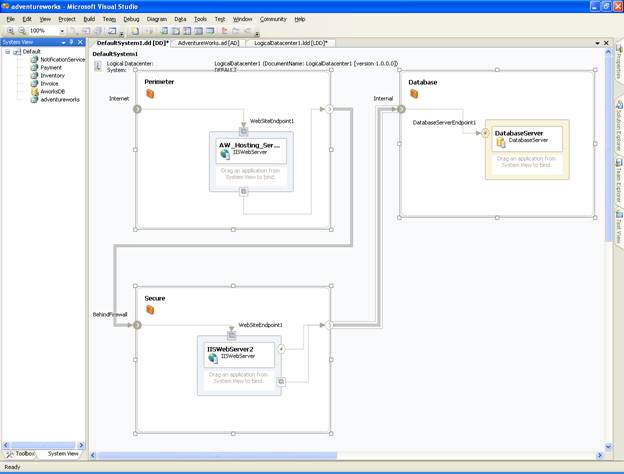Select the AW_Hosting_Ser server box title
Image resolution: width=624 pixels, height=474 pixels.
click(250, 145)
